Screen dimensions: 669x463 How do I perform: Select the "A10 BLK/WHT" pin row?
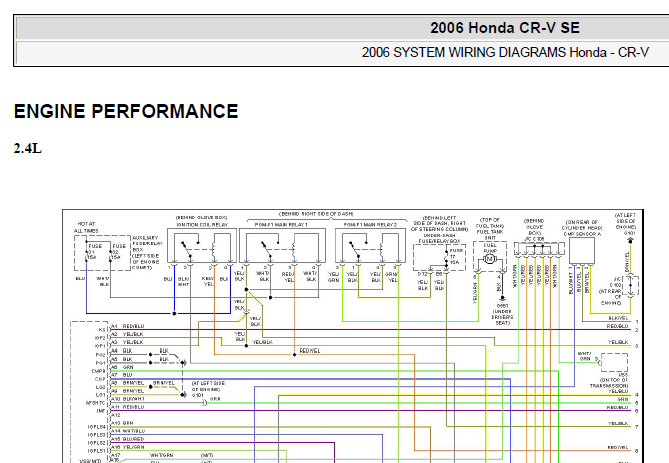tap(128, 399)
